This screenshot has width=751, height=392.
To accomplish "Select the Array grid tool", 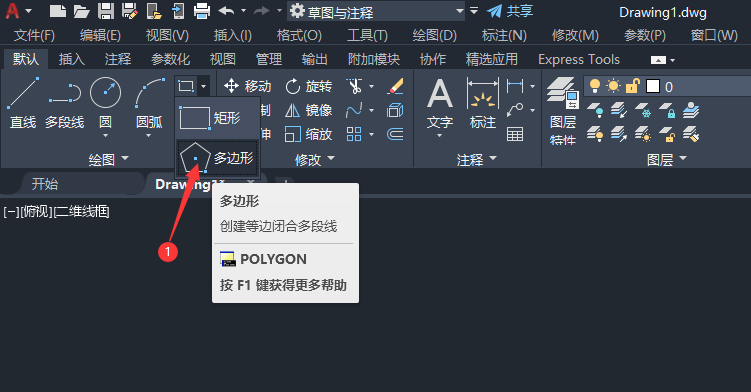I will pyautogui.click(x=354, y=134).
